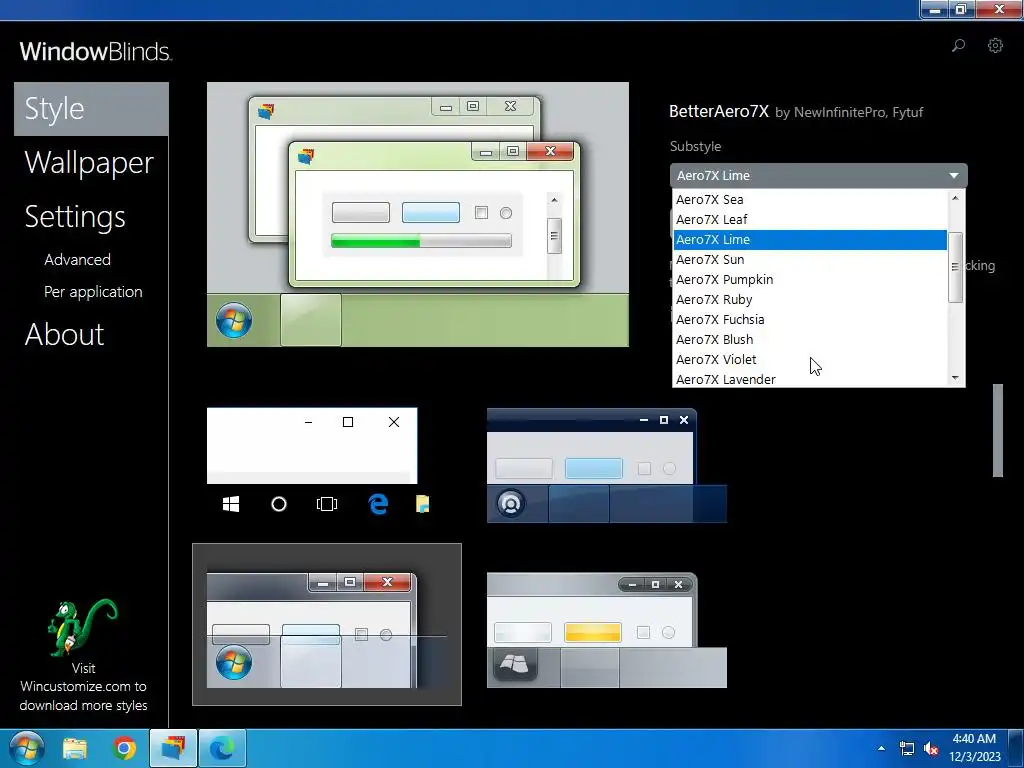Collapse the Substyle dropdown showing Aero7X Lime
Viewport: 1024px width, 768px height.
[818, 175]
